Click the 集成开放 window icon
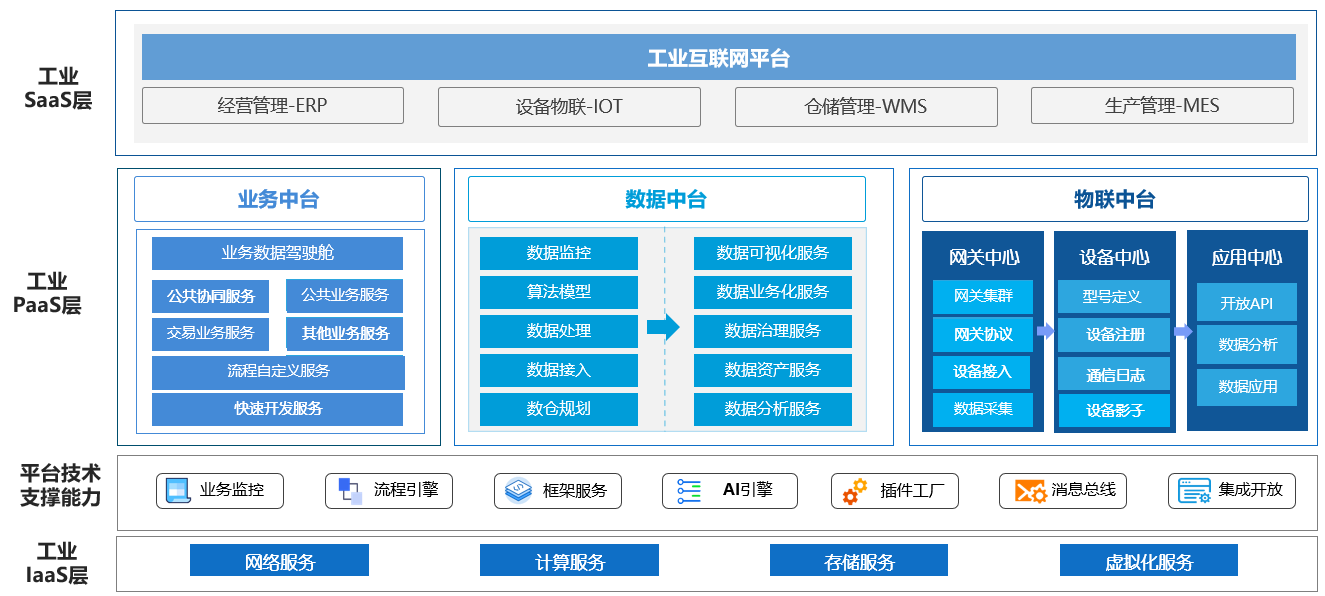Screen dimensions: 1325x596 pos(1195,490)
